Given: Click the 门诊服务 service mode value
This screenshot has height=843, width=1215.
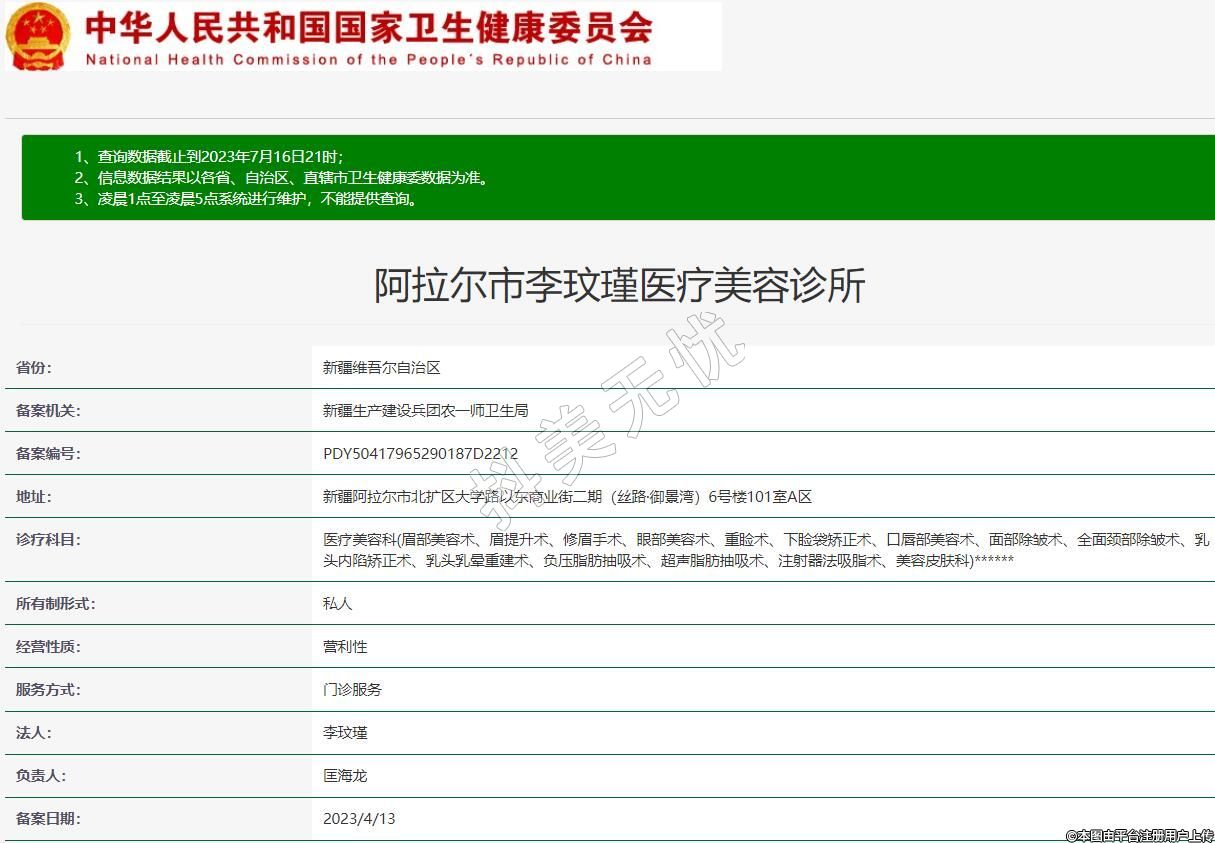Looking at the screenshot, I should [352, 690].
